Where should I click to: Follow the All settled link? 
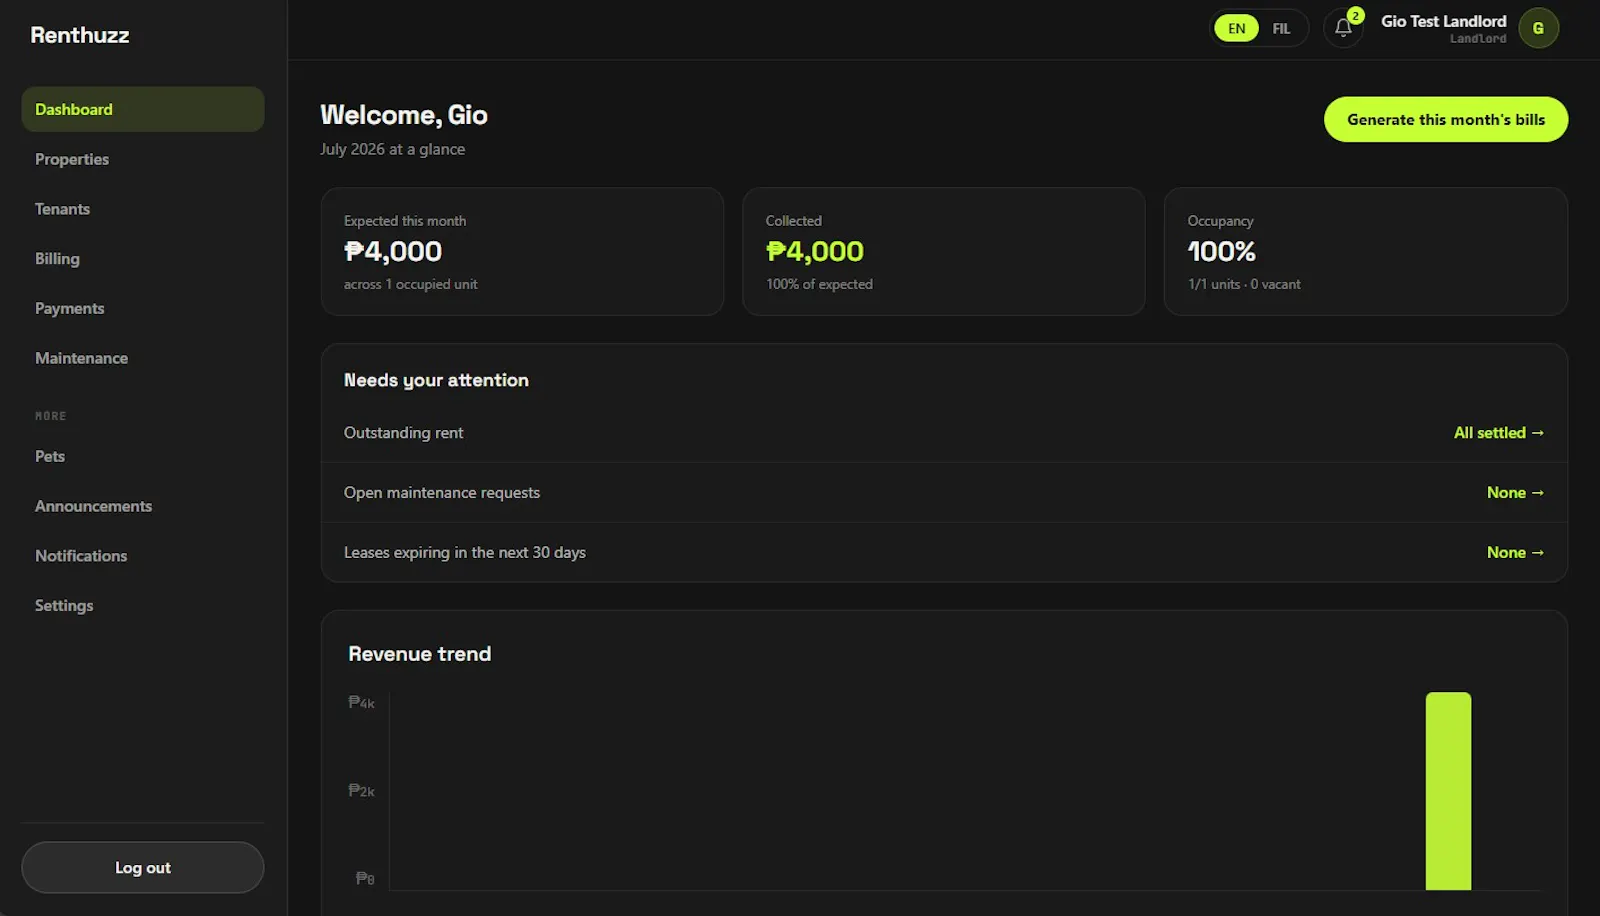tap(1498, 433)
